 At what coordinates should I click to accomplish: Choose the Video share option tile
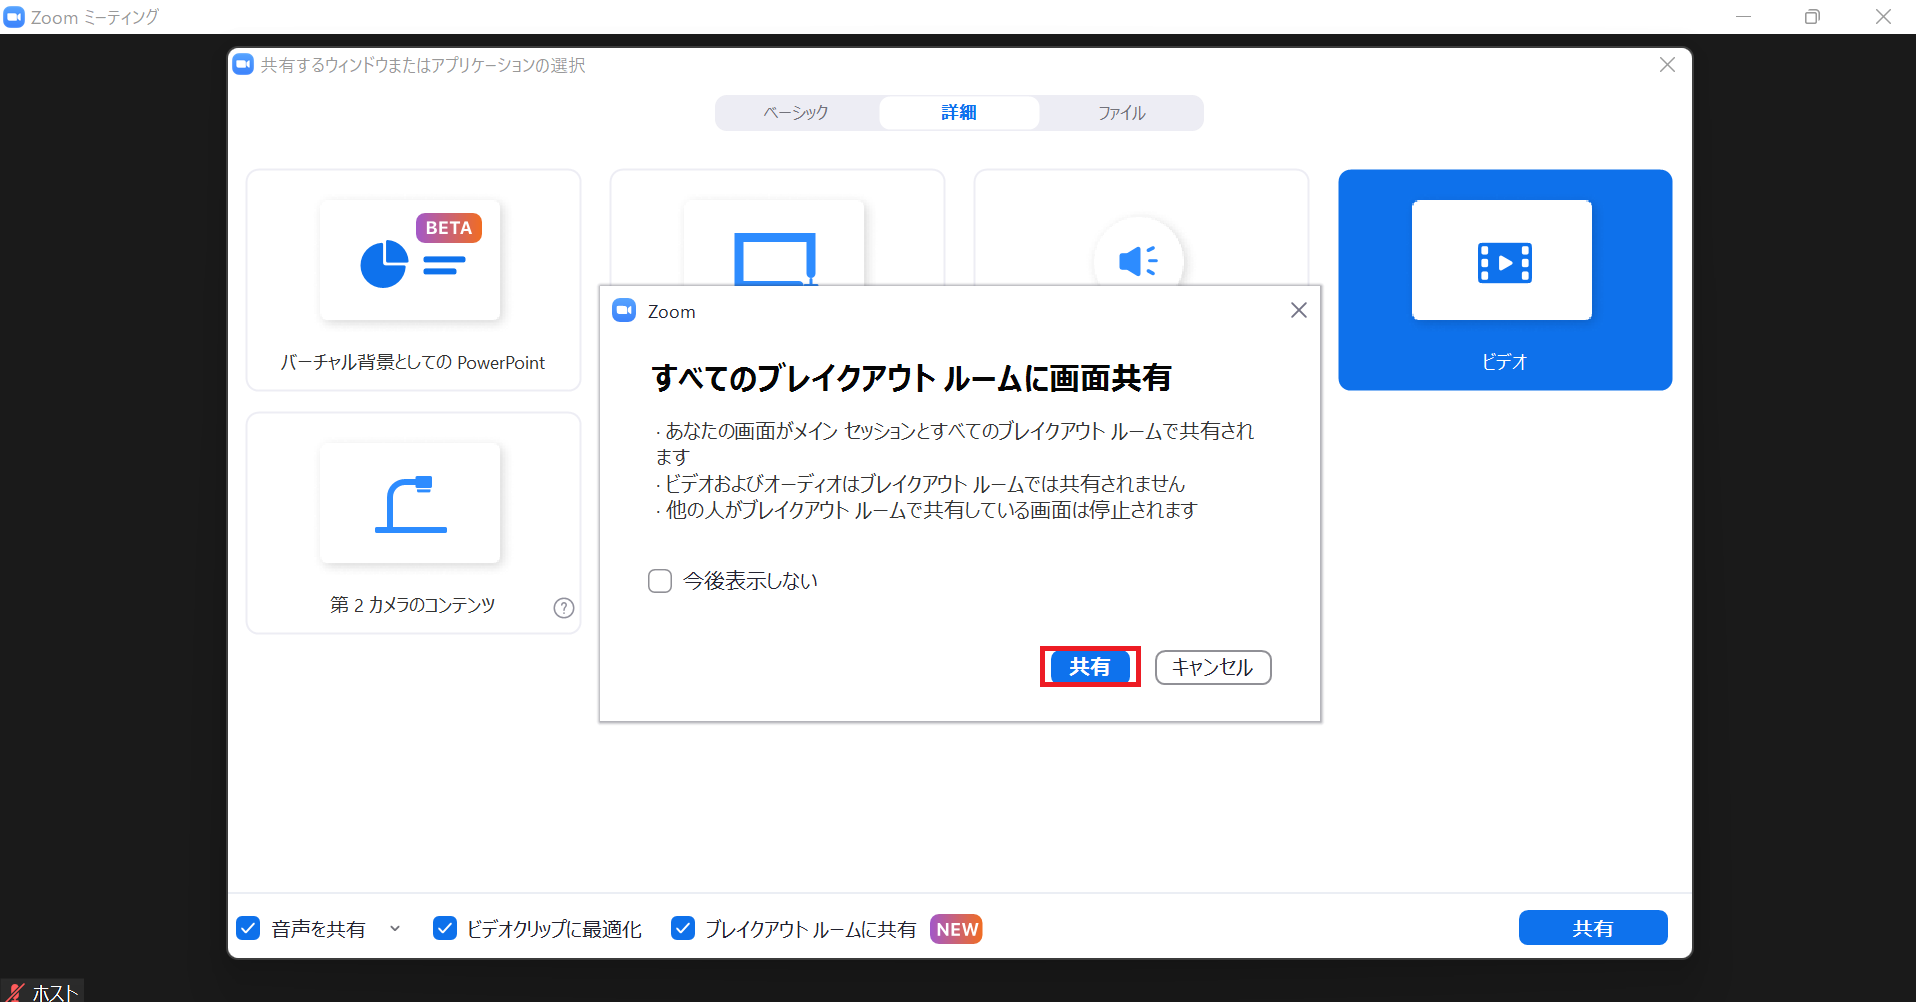click(x=1504, y=280)
